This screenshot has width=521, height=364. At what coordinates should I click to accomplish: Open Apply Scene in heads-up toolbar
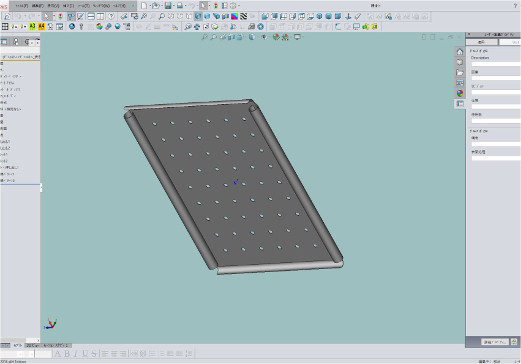coord(285,37)
